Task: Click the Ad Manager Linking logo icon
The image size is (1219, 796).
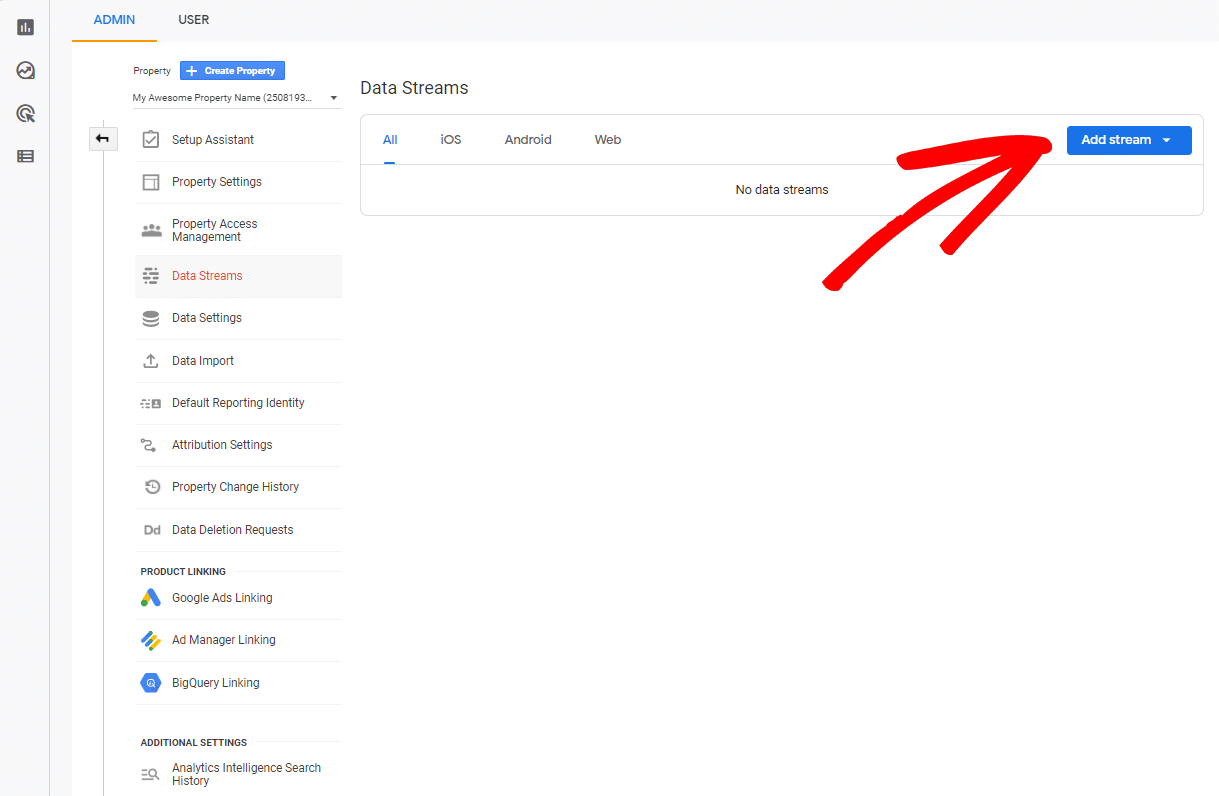Action: pos(151,640)
